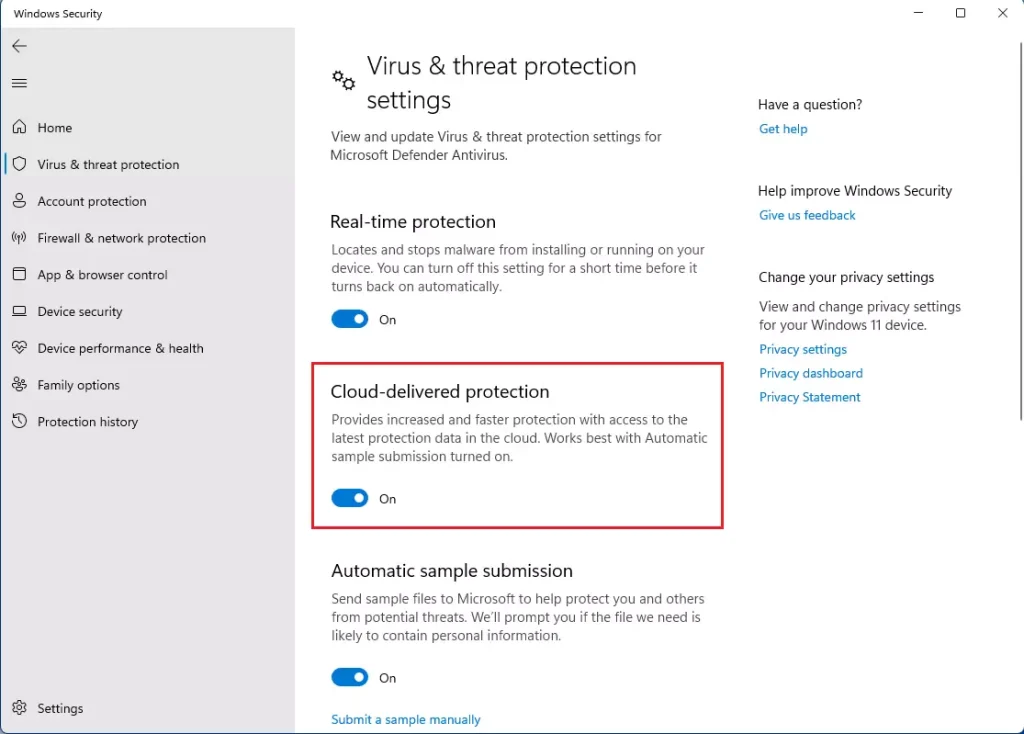Open Protection history

click(88, 421)
